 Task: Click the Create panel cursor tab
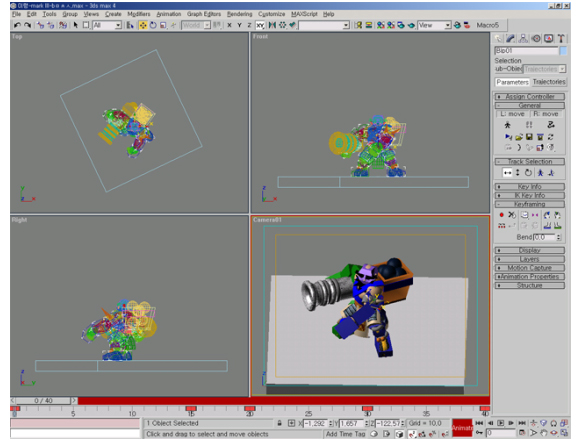pos(498,39)
